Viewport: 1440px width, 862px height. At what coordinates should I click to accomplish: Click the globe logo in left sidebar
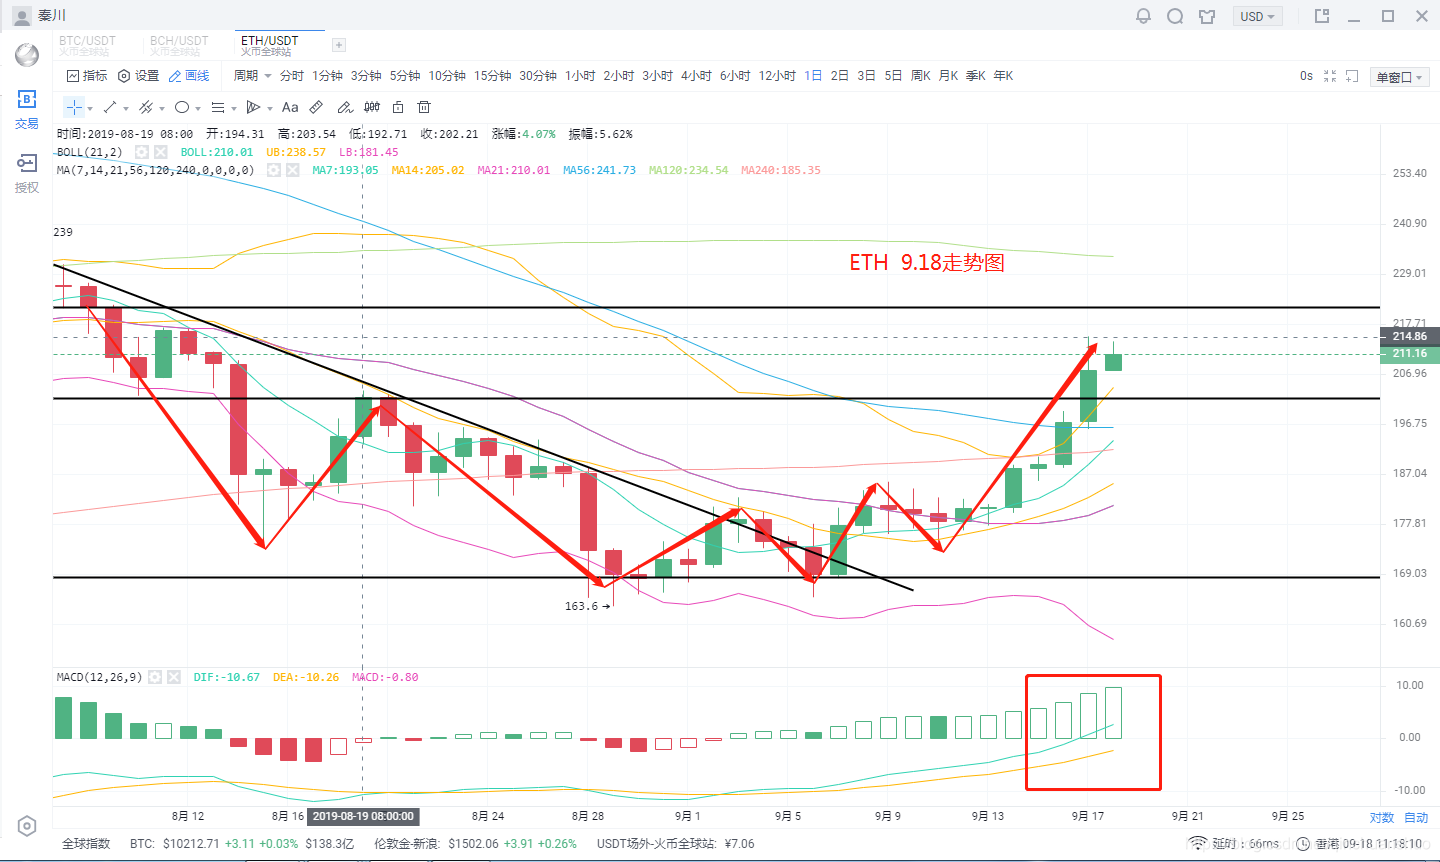pyautogui.click(x=27, y=55)
